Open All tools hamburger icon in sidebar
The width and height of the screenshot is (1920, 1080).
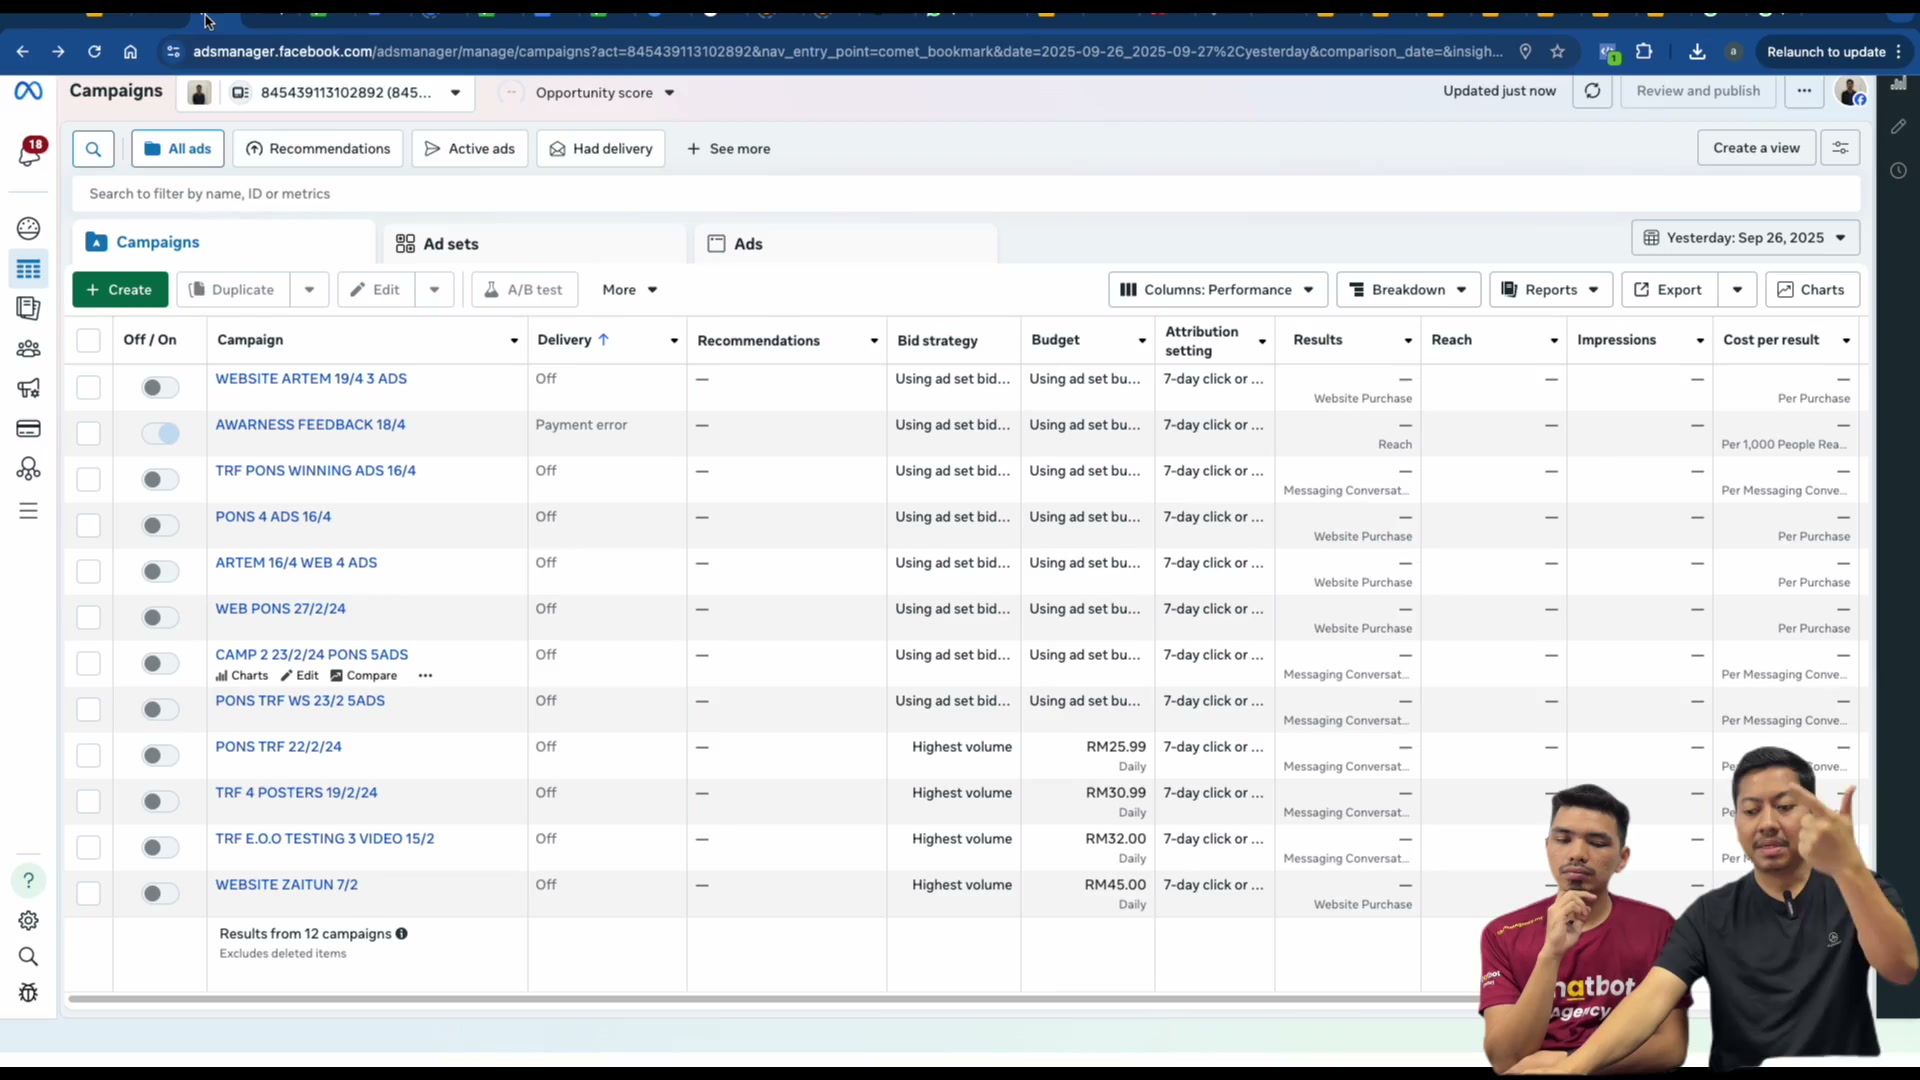point(28,511)
